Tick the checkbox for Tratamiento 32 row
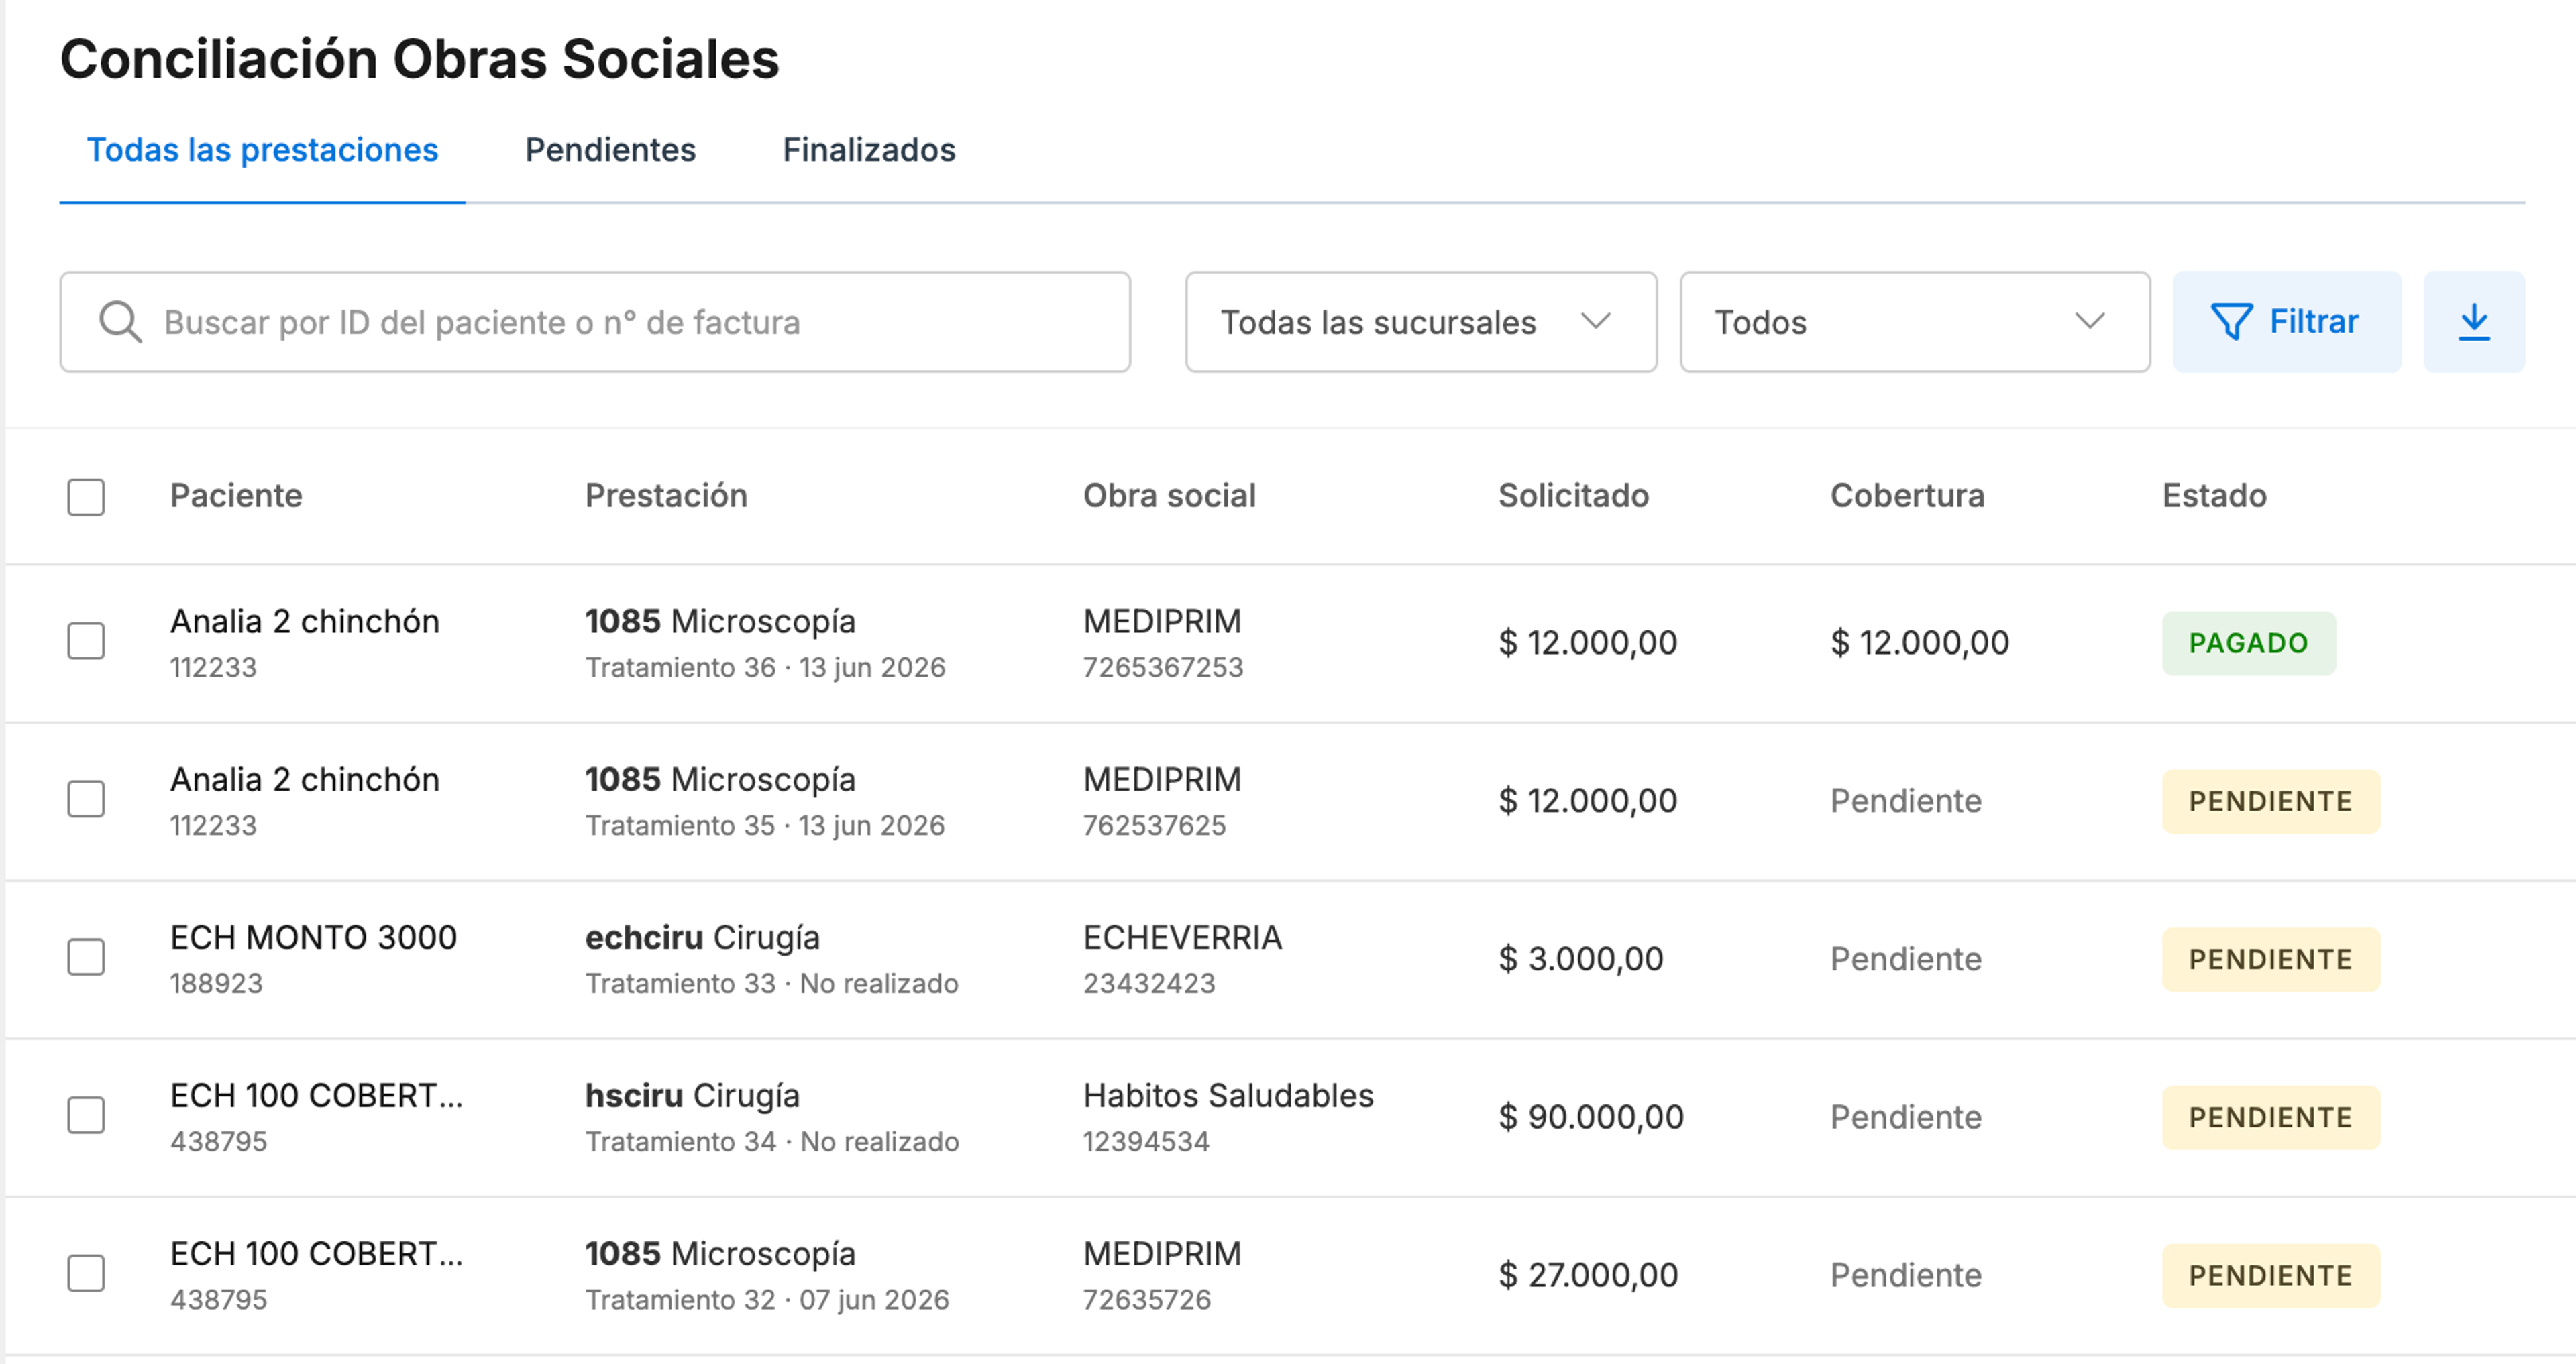Screen dimensions: 2576x1364 (86, 1273)
